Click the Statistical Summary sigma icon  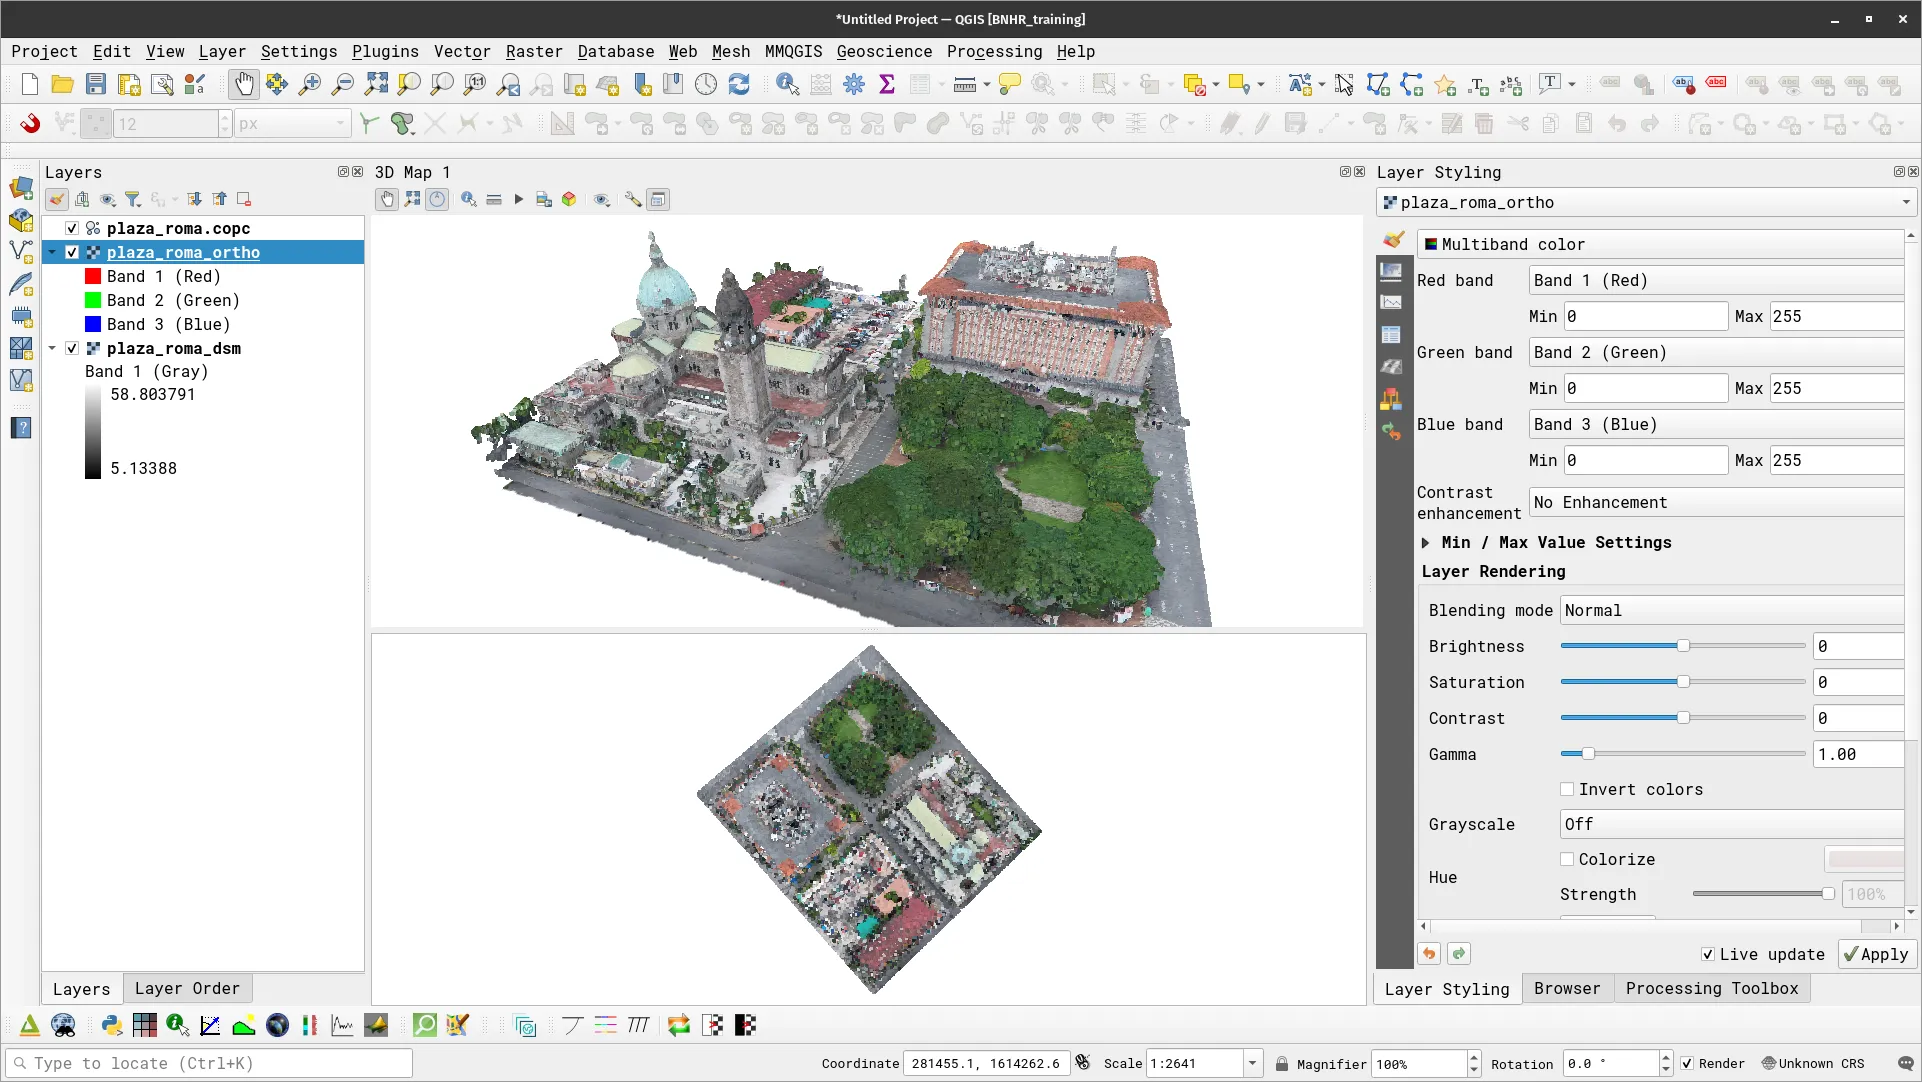click(x=887, y=84)
